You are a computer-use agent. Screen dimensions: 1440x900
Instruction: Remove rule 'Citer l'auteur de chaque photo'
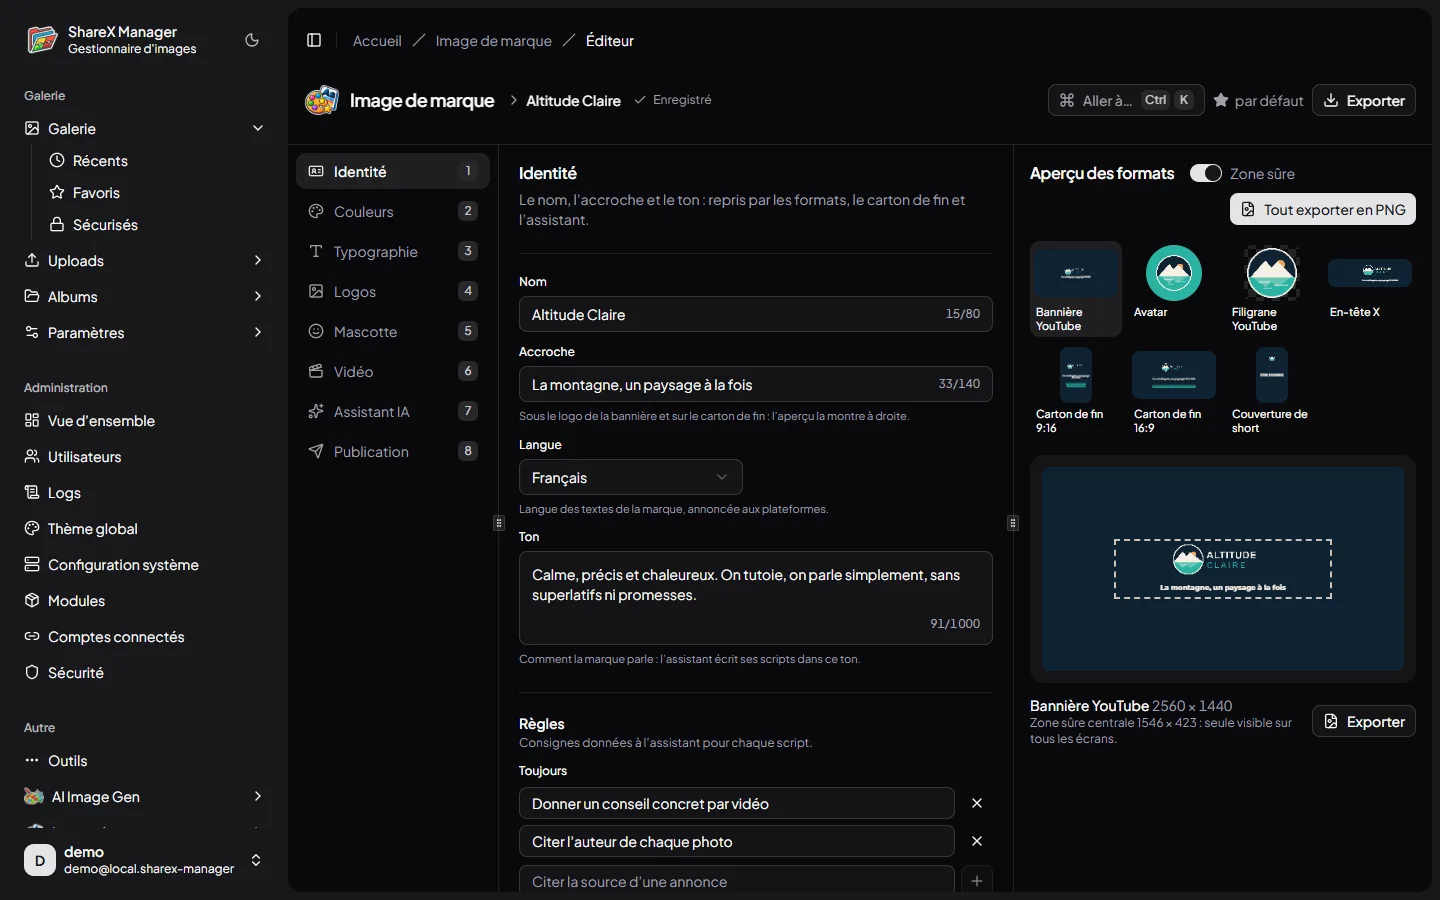point(977,841)
